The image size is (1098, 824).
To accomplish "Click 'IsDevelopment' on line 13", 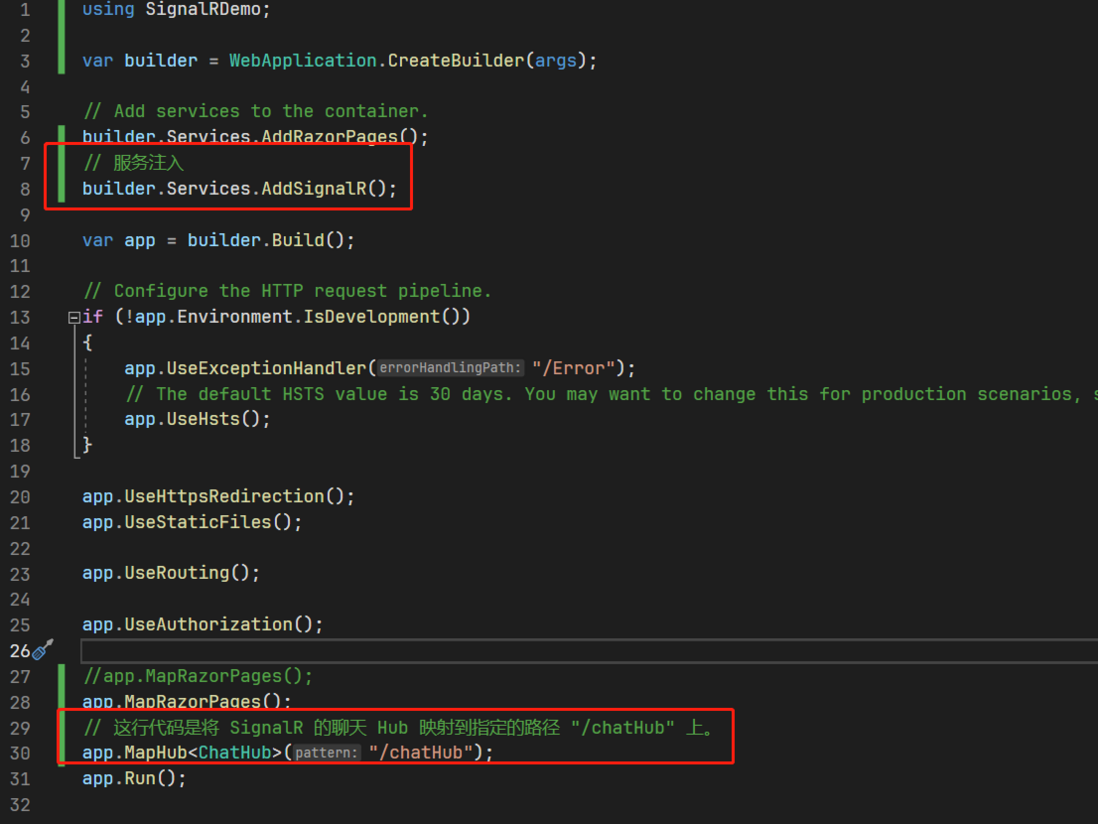I will [x=371, y=317].
